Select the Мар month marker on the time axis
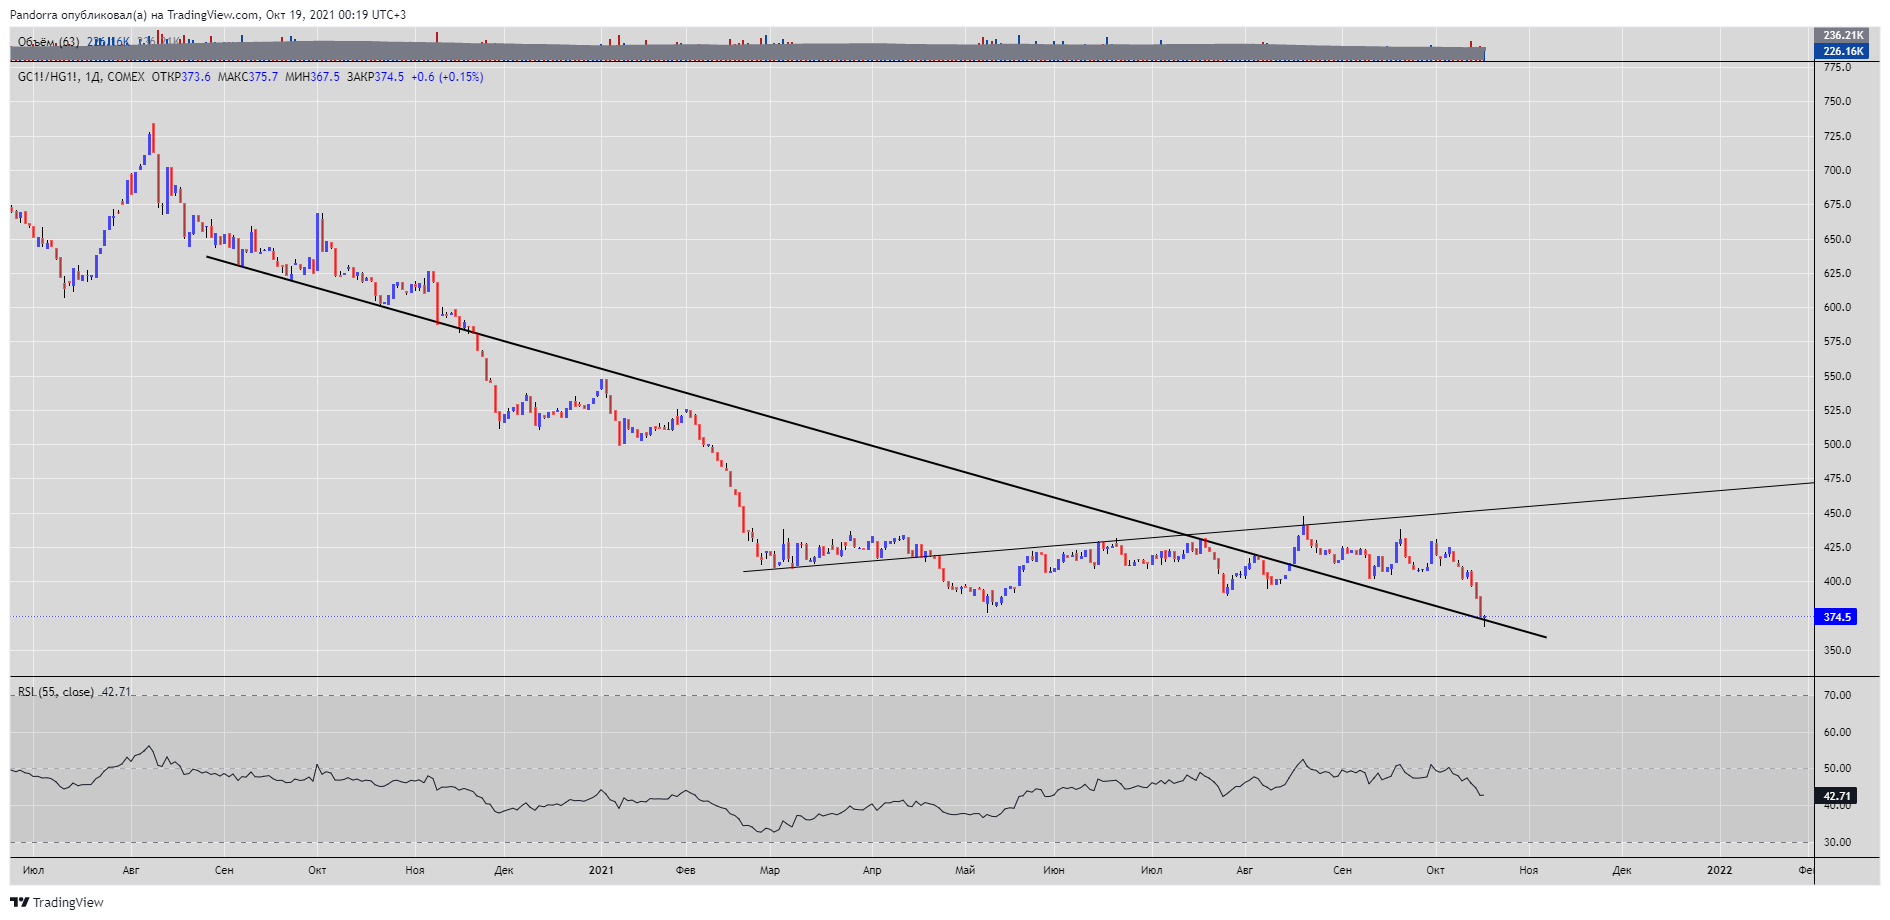This screenshot has width=1890, height=920. (770, 870)
